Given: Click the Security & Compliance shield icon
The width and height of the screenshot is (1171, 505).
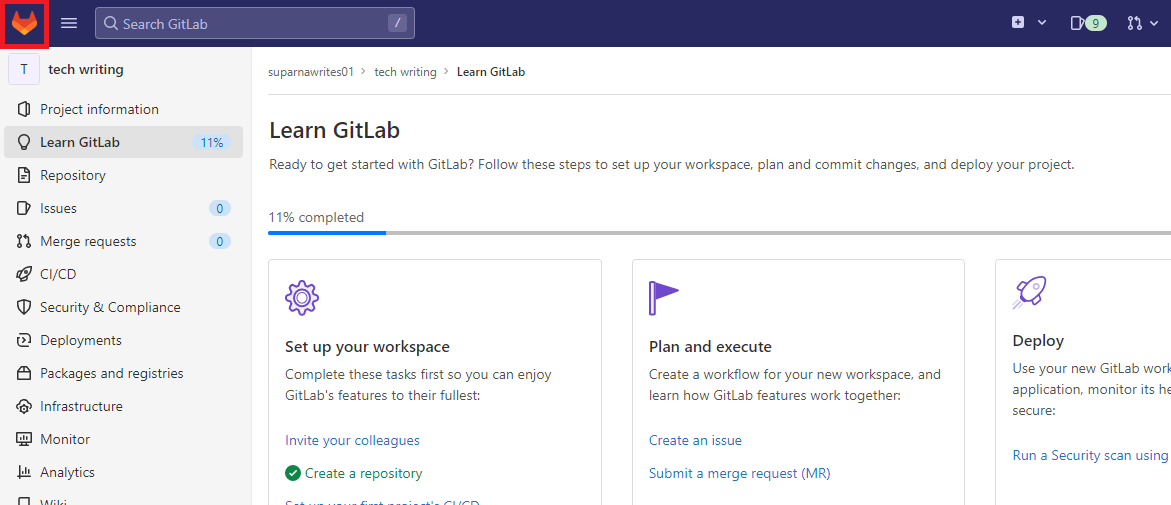Looking at the screenshot, I should (24, 307).
